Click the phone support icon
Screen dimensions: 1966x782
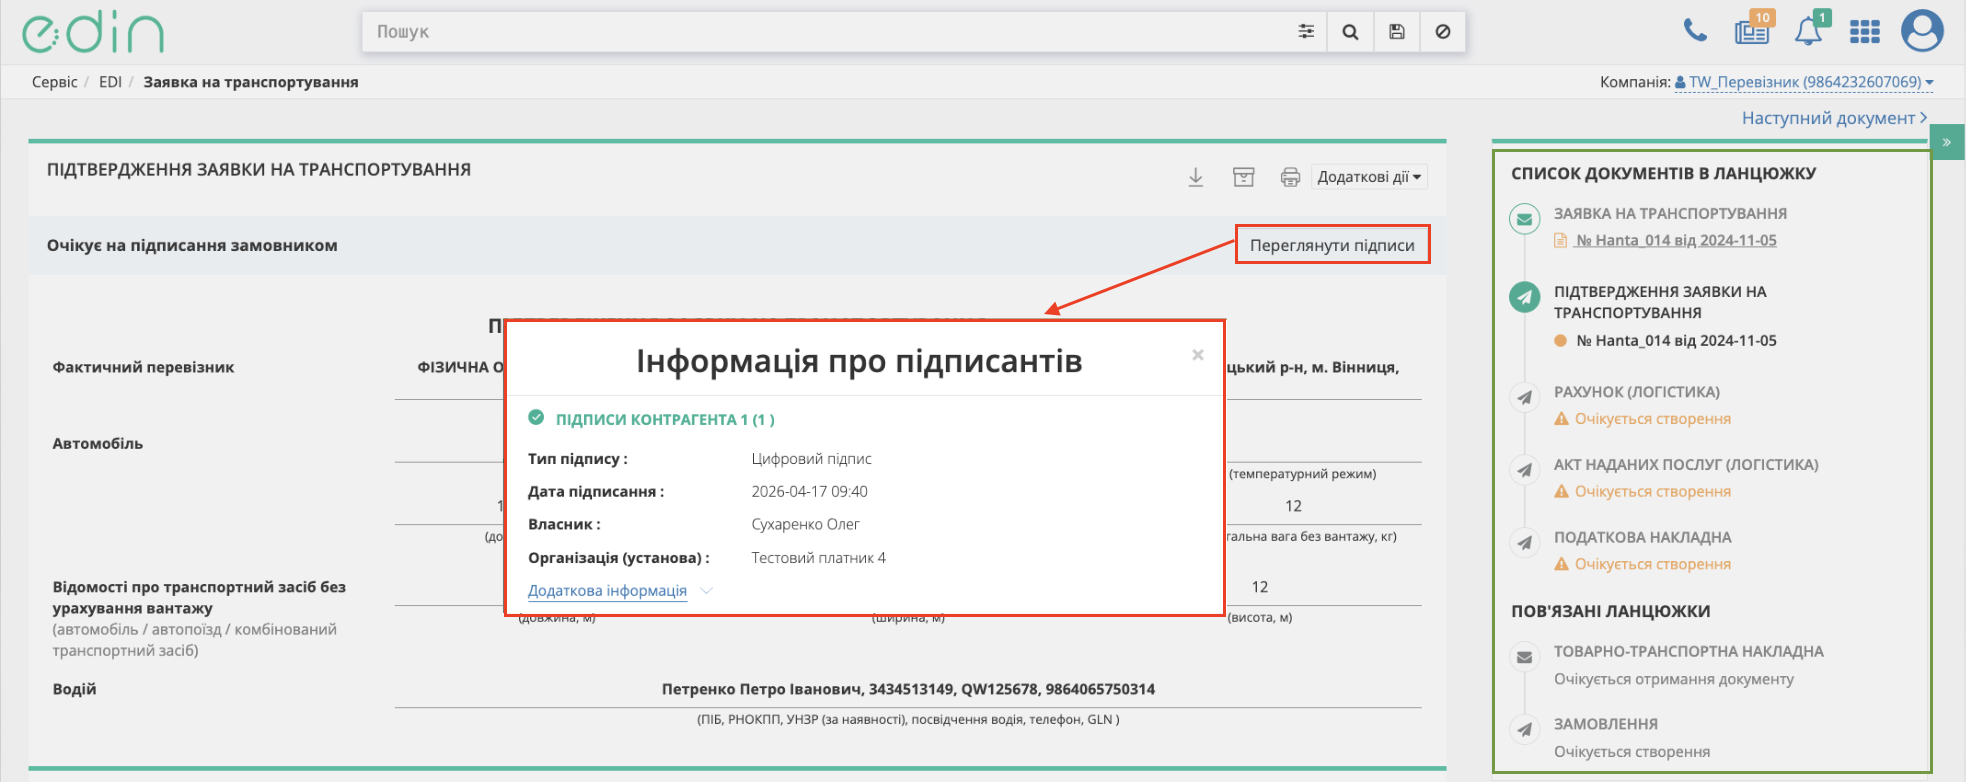click(1695, 31)
